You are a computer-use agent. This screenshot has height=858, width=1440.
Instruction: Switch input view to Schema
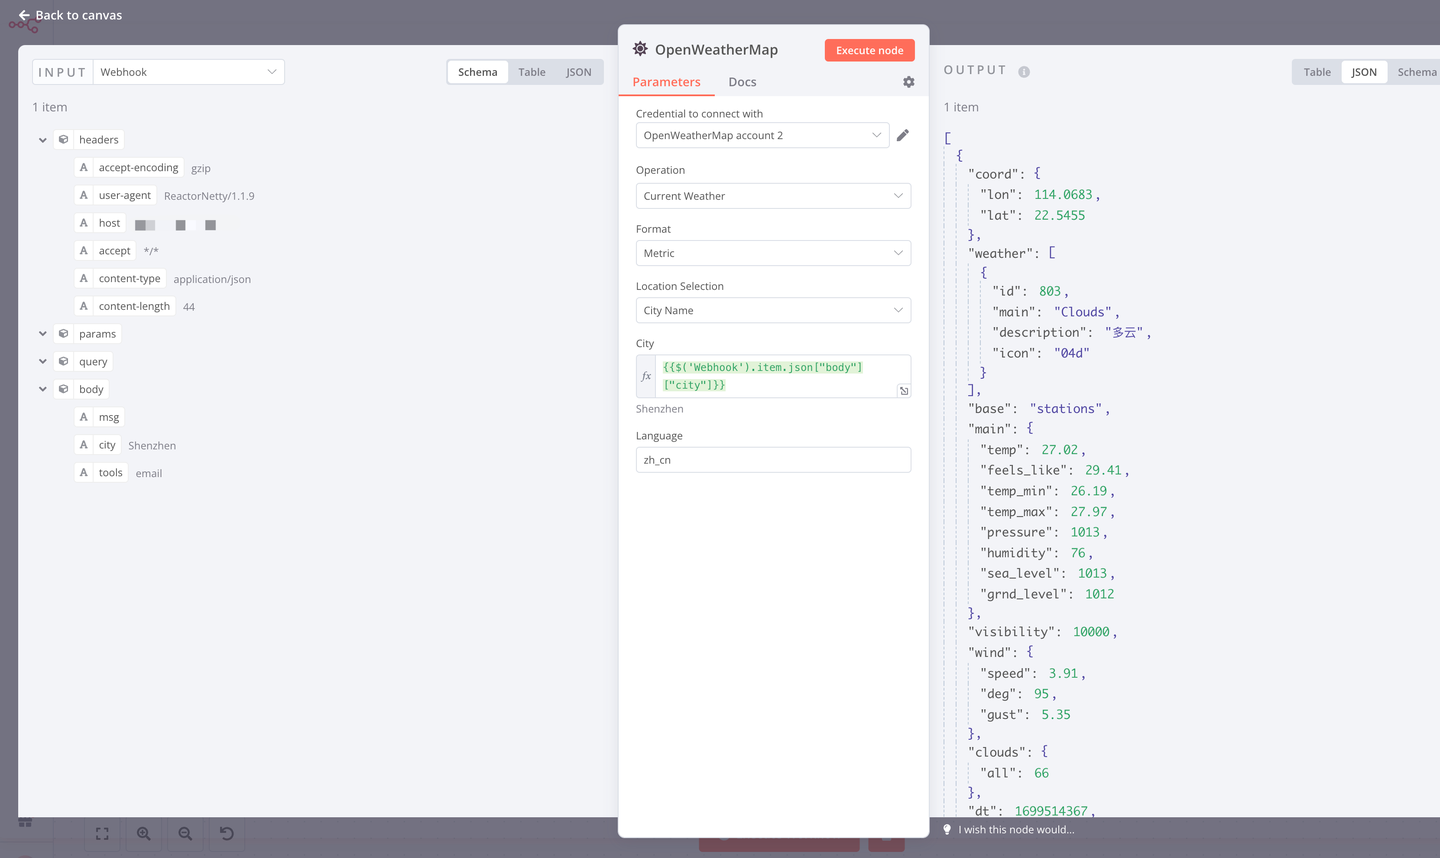(478, 72)
